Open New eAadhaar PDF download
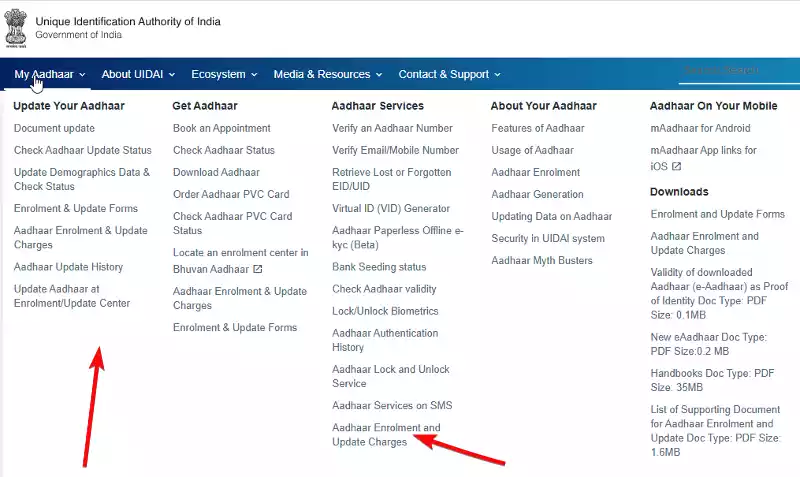The image size is (800, 477). (x=709, y=344)
